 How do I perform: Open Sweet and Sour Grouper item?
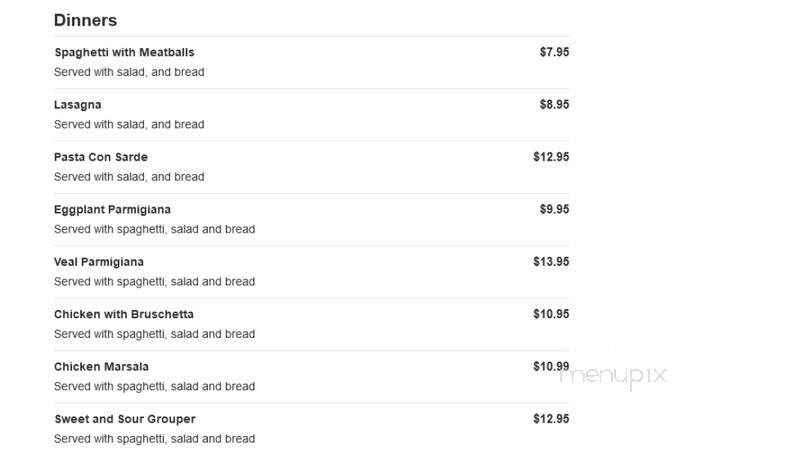click(x=125, y=419)
